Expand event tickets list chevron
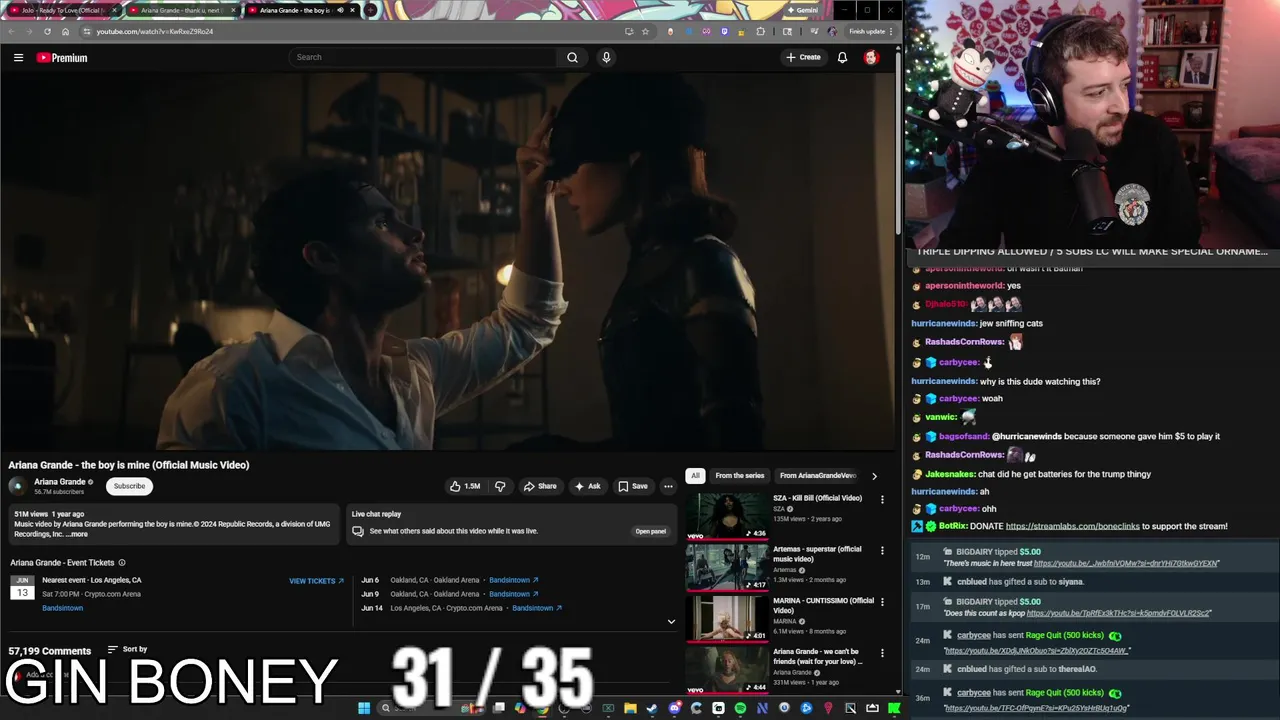1280x720 pixels. pyautogui.click(x=671, y=621)
